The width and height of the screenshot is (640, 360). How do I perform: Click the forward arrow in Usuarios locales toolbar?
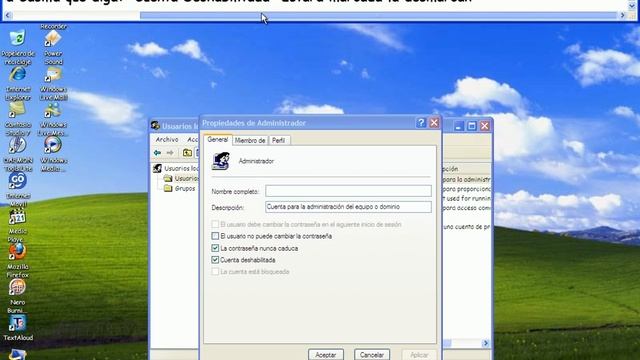click(170, 153)
